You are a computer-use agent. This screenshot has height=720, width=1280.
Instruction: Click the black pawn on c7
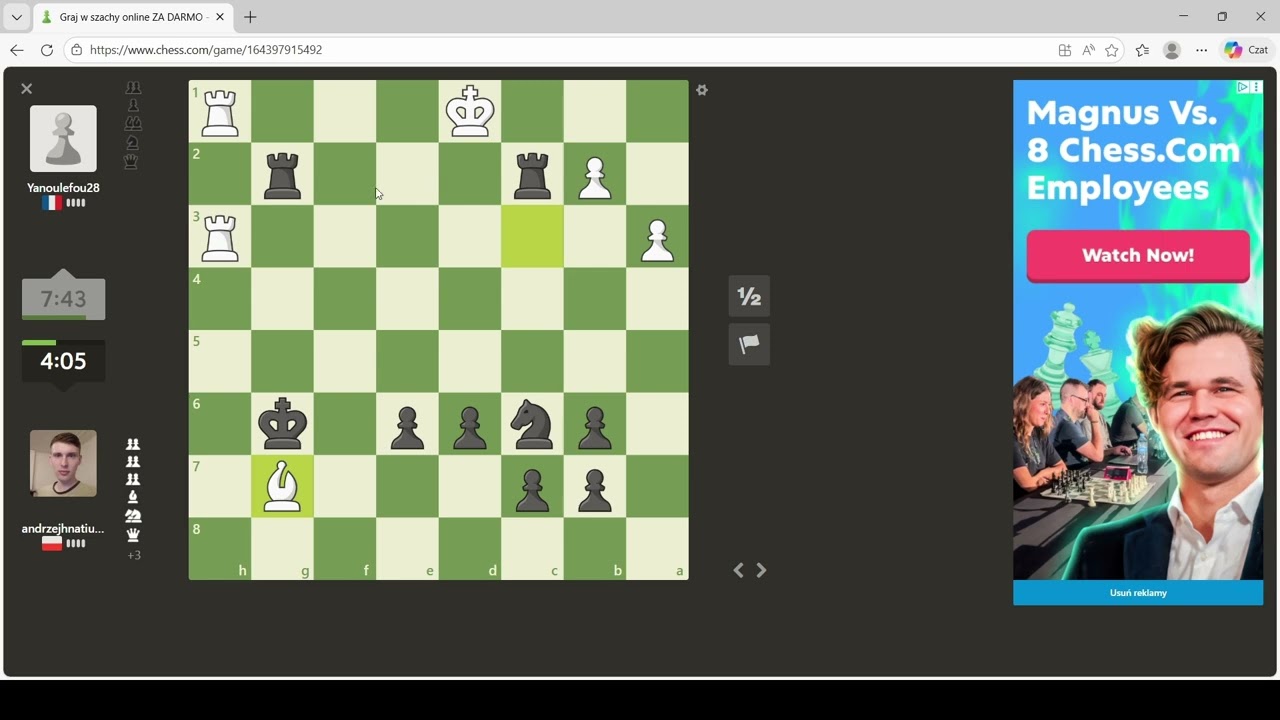pos(532,489)
